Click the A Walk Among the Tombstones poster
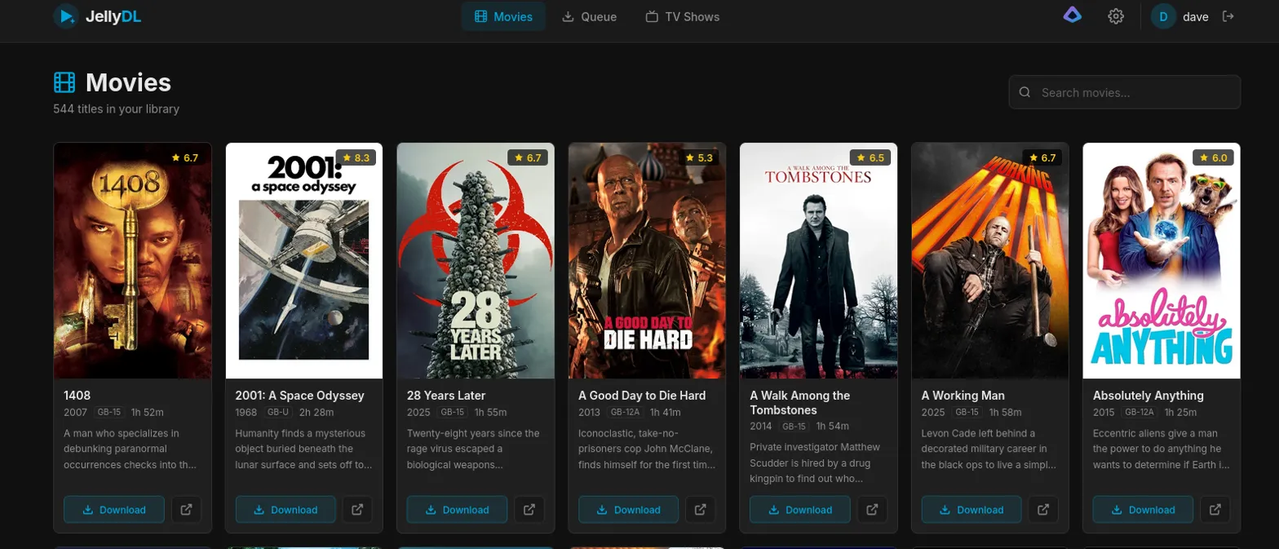This screenshot has width=1279, height=549. coord(818,260)
